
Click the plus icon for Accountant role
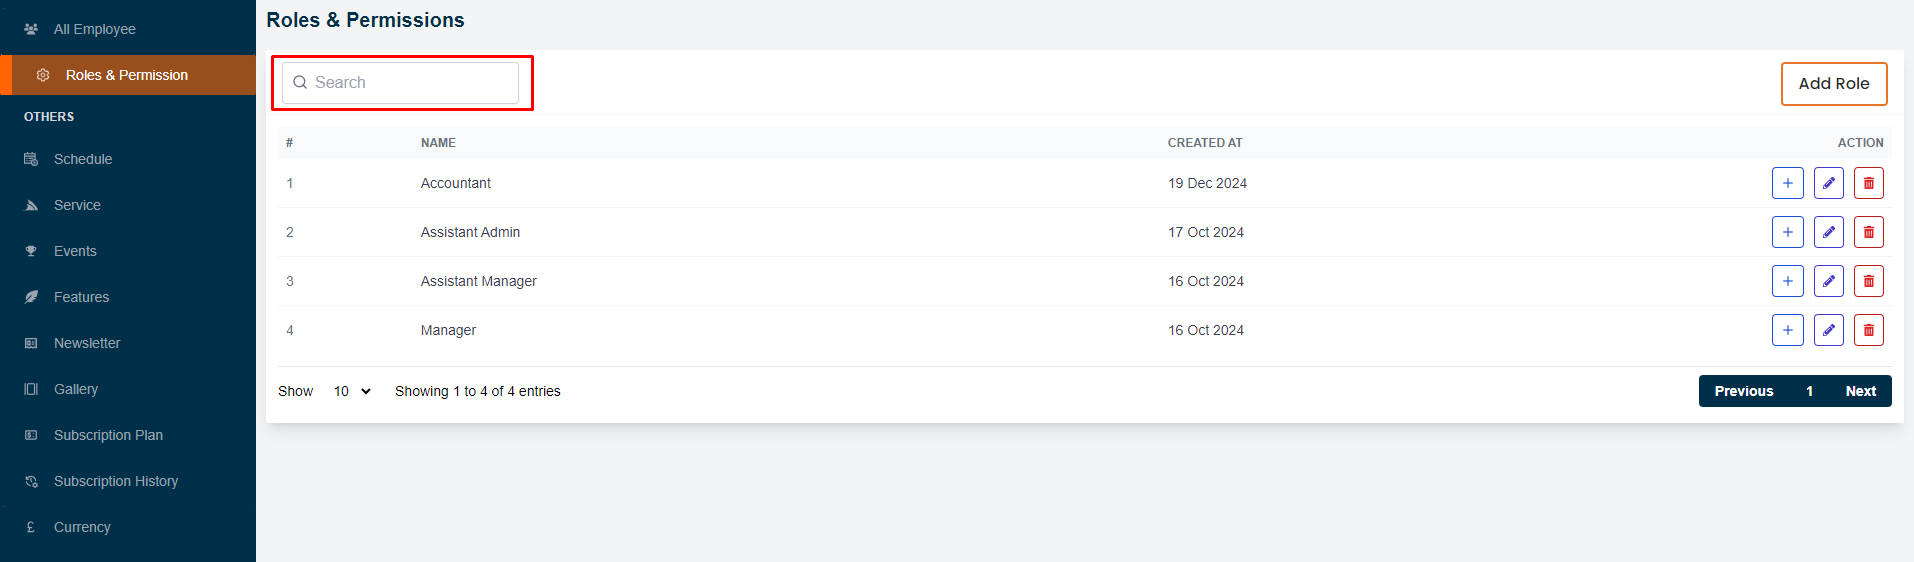coord(1787,183)
